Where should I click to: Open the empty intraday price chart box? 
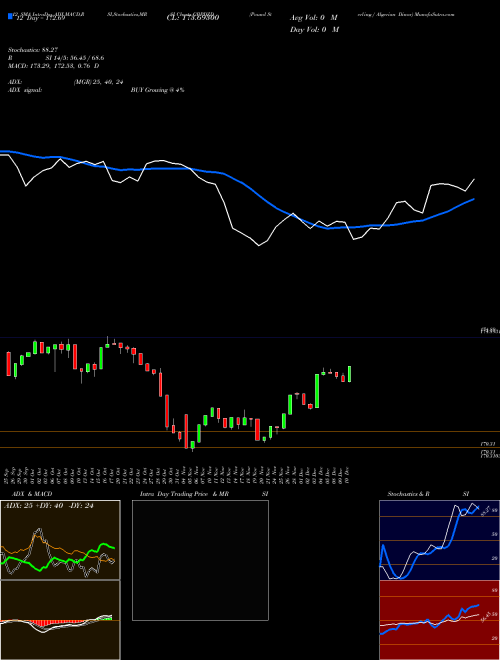tap(200, 560)
